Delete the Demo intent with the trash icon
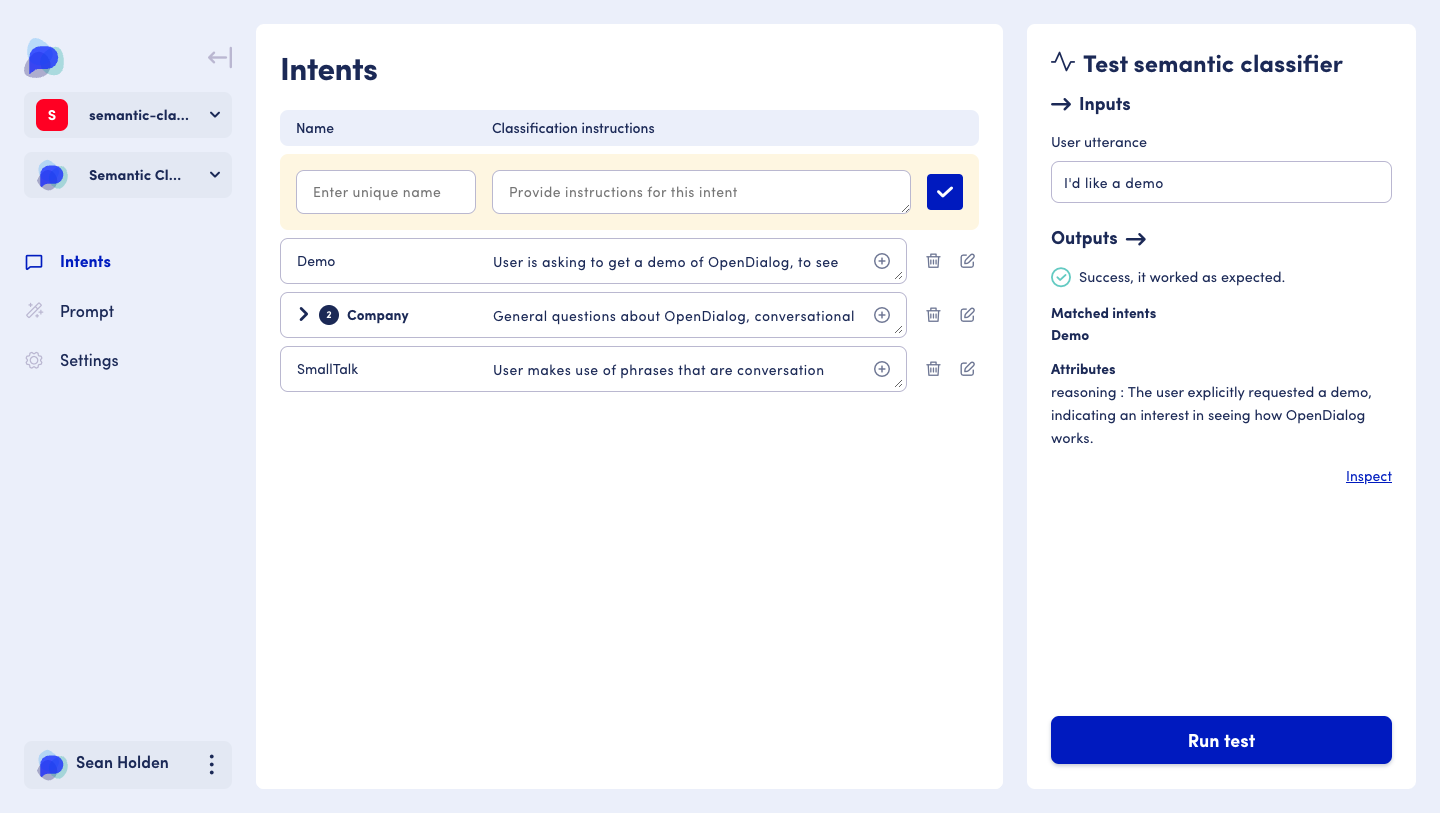 pos(933,260)
